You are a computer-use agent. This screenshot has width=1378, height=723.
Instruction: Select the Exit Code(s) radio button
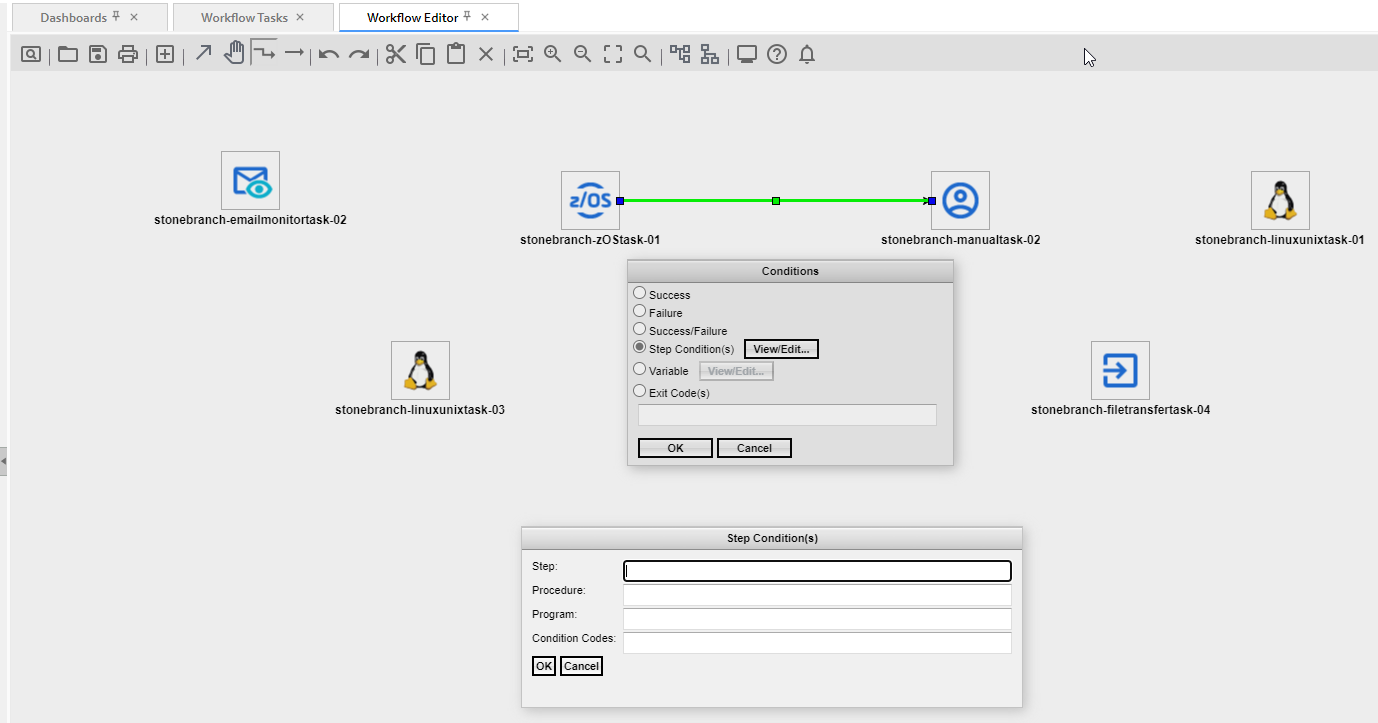pos(640,392)
